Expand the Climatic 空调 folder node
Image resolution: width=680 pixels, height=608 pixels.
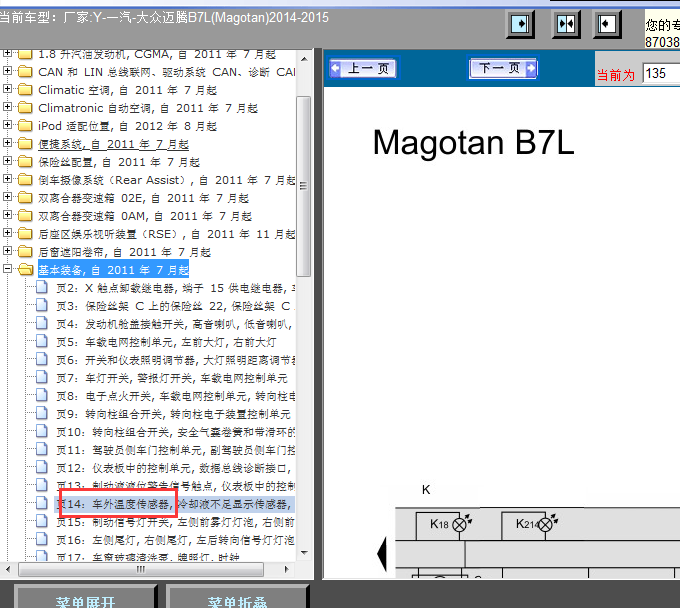7,89
